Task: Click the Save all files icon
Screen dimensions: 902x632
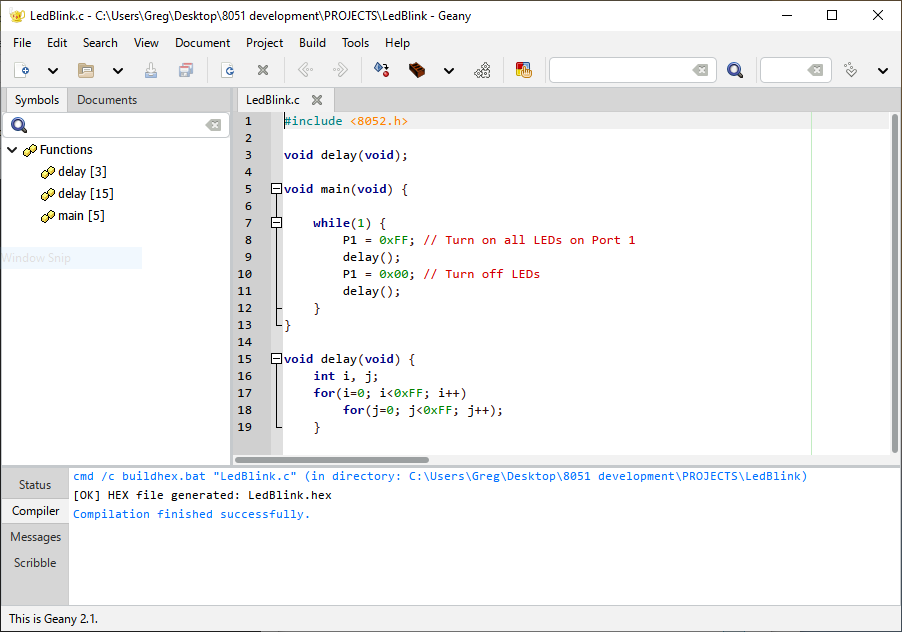Action: coord(186,70)
